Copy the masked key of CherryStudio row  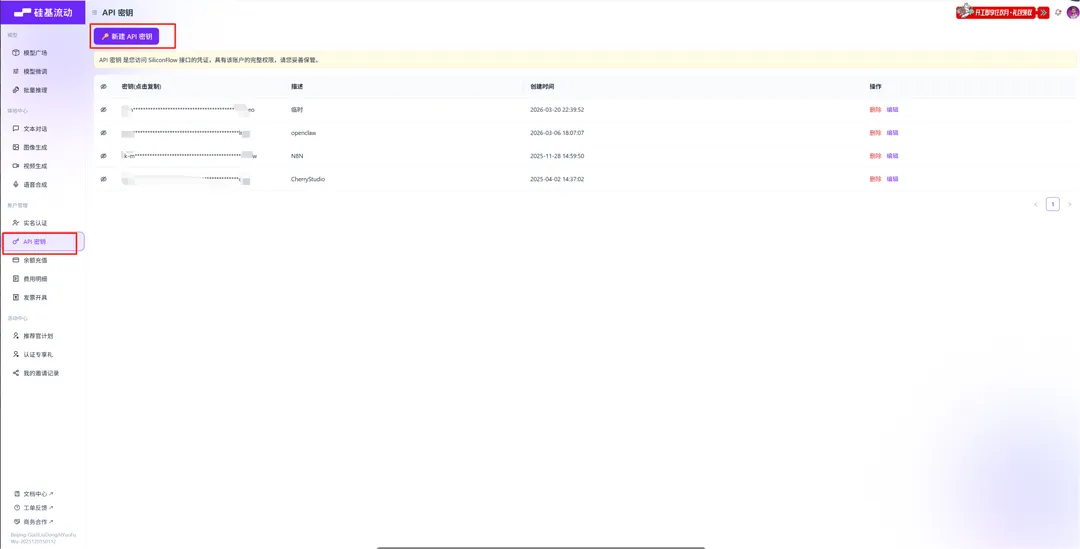[x=185, y=178]
